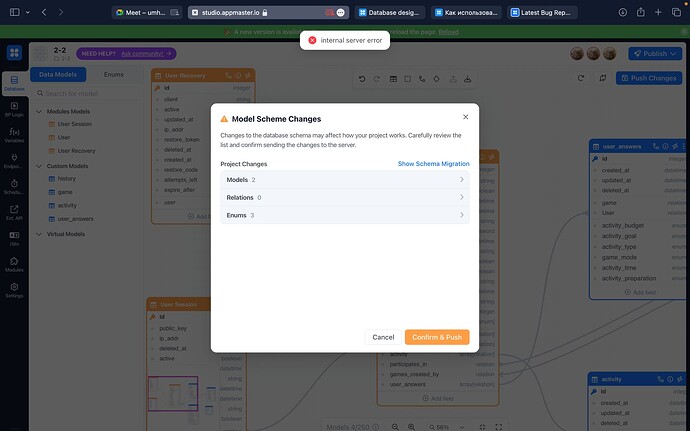The image size is (690, 431).
Task: Open the zoom percentage dropdown
Action: click(x=447, y=427)
